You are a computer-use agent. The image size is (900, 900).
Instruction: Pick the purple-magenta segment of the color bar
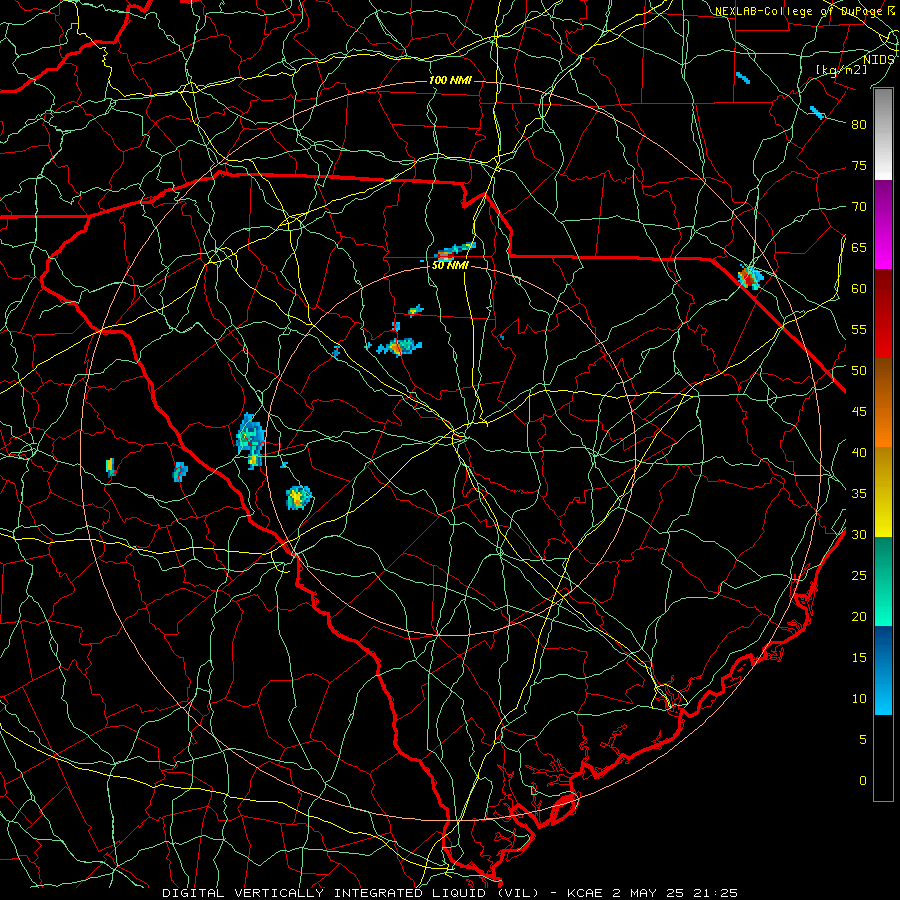point(883,224)
